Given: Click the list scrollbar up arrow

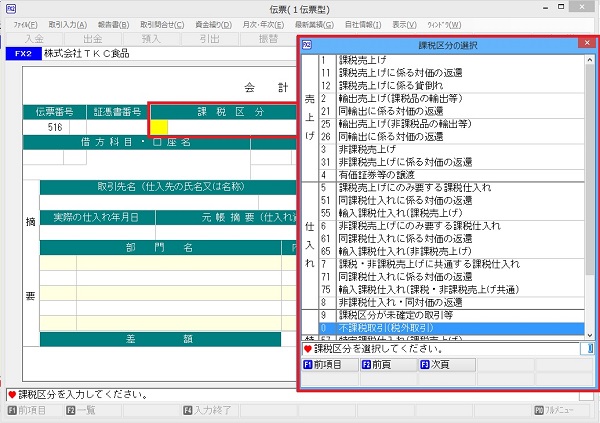Looking at the screenshot, I should click(590, 60).
